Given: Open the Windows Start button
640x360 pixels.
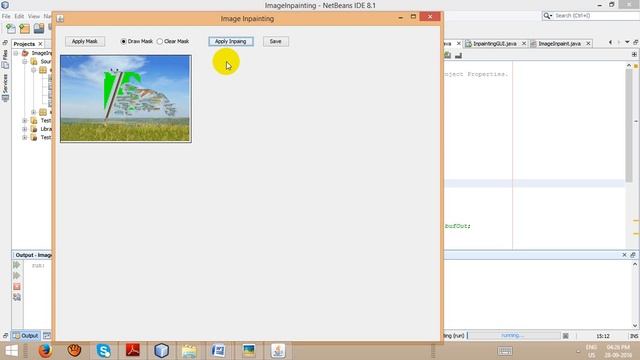Looking at the screenshot, I should click(x=11, y=351).
